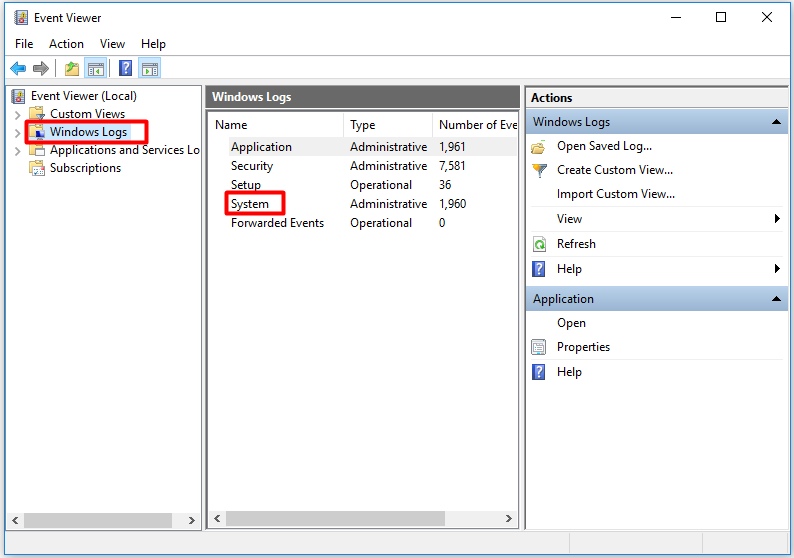Screen dimensions: 794x558
Task: Click the Event Viewer (Local) root icon
Action: click(x=19, y=96)
